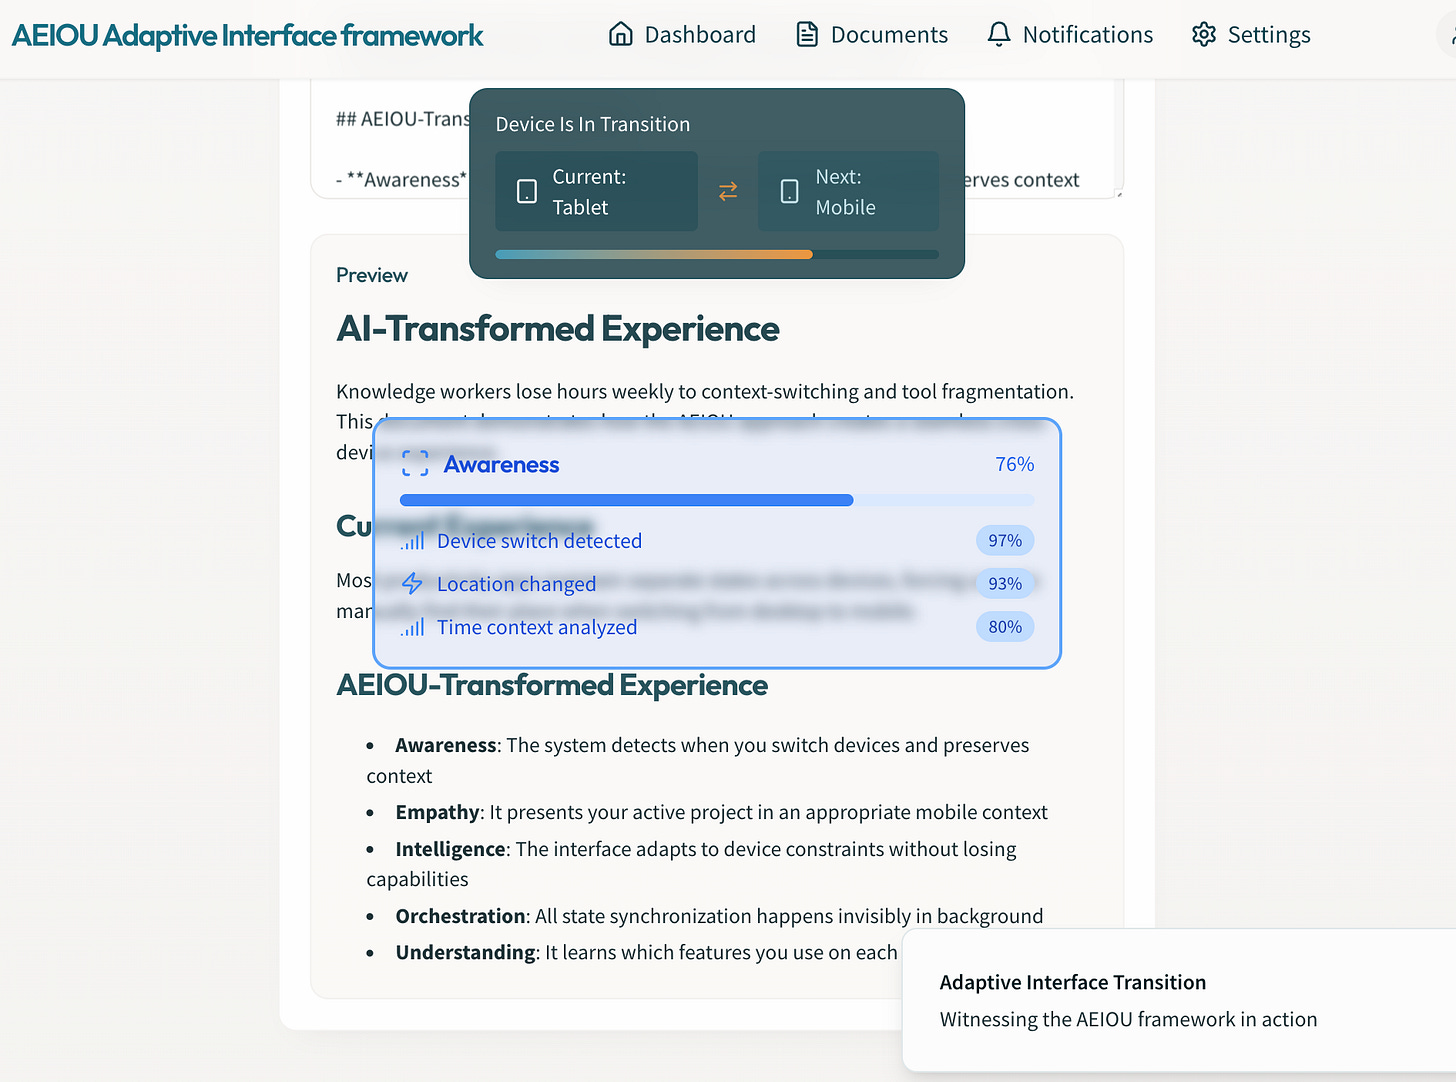1456x1082 pixels.
Task: Click the Next Mobile device icon
Action: click(x=789, y=191)
